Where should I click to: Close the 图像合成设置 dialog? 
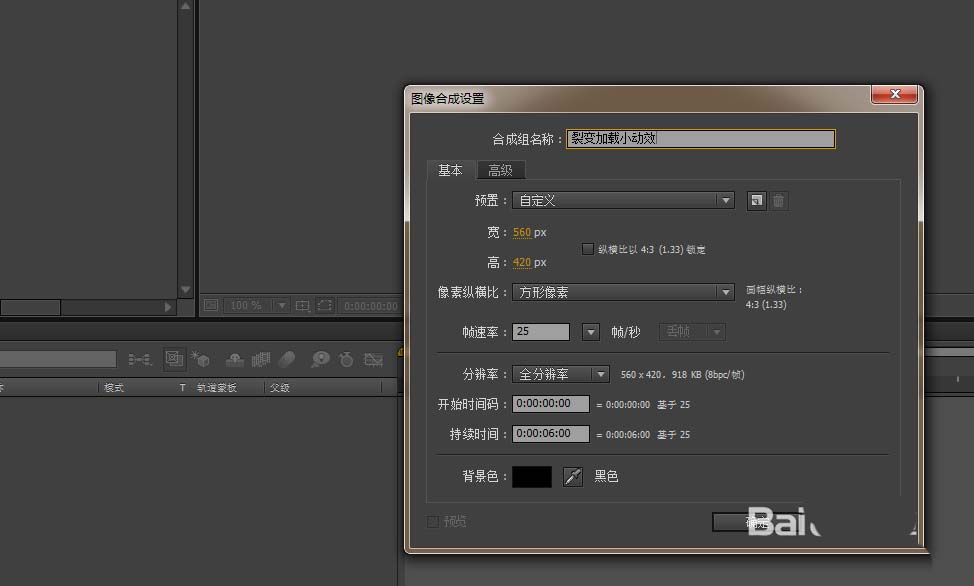pyautogui.click(x=894, y=94)
